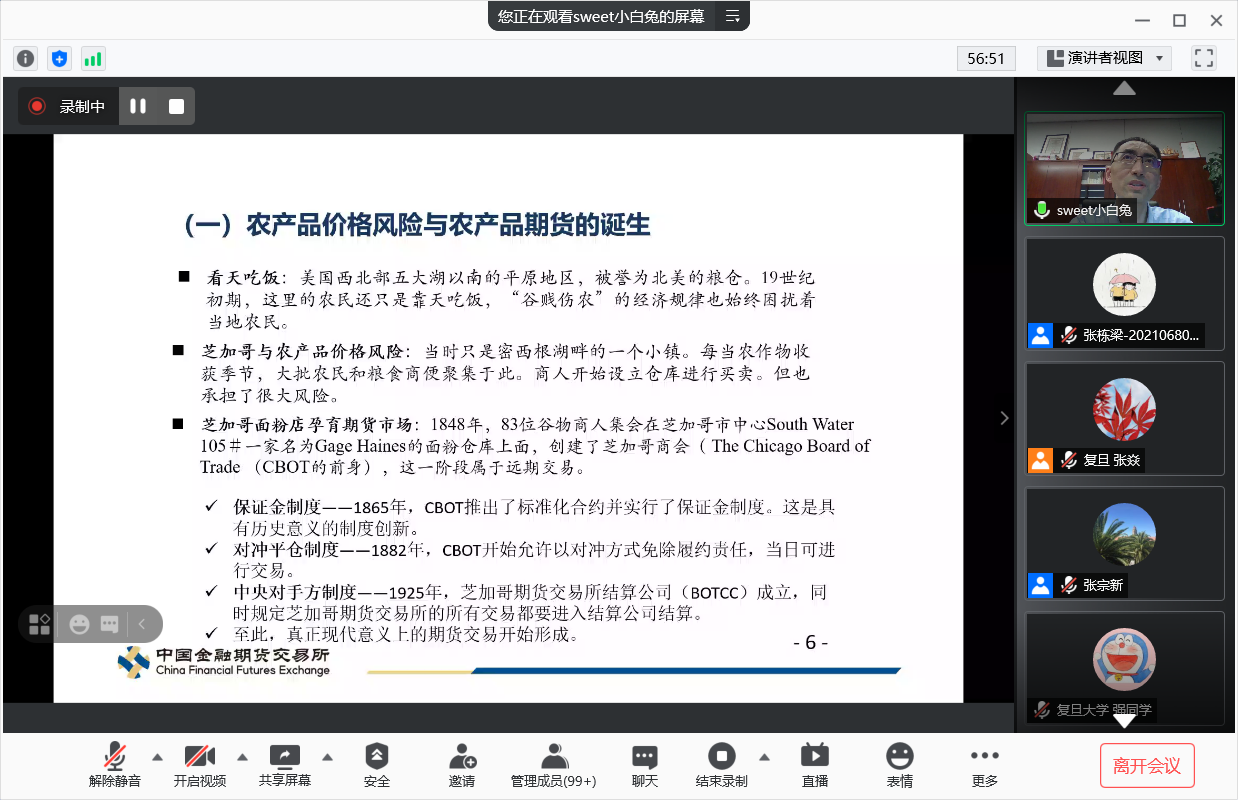
Task: Click Leave Meeting (离开会议) button
Action: (1147, 766)
